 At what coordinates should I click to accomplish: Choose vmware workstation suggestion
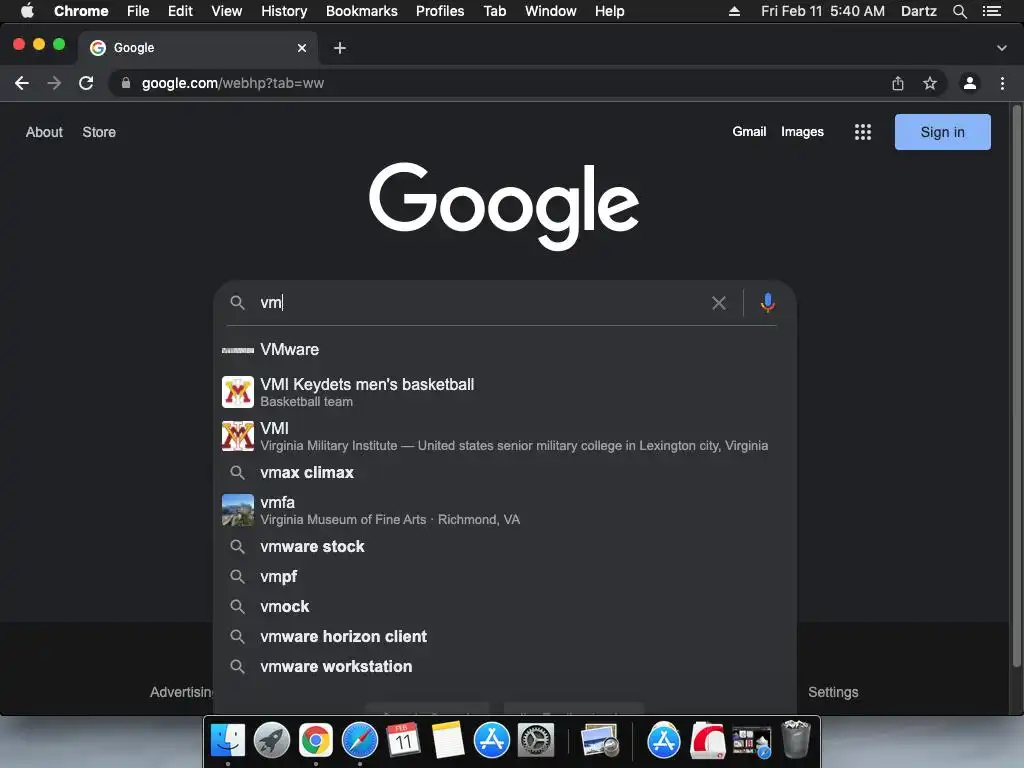pyautogui.click(x=504, y=667)
